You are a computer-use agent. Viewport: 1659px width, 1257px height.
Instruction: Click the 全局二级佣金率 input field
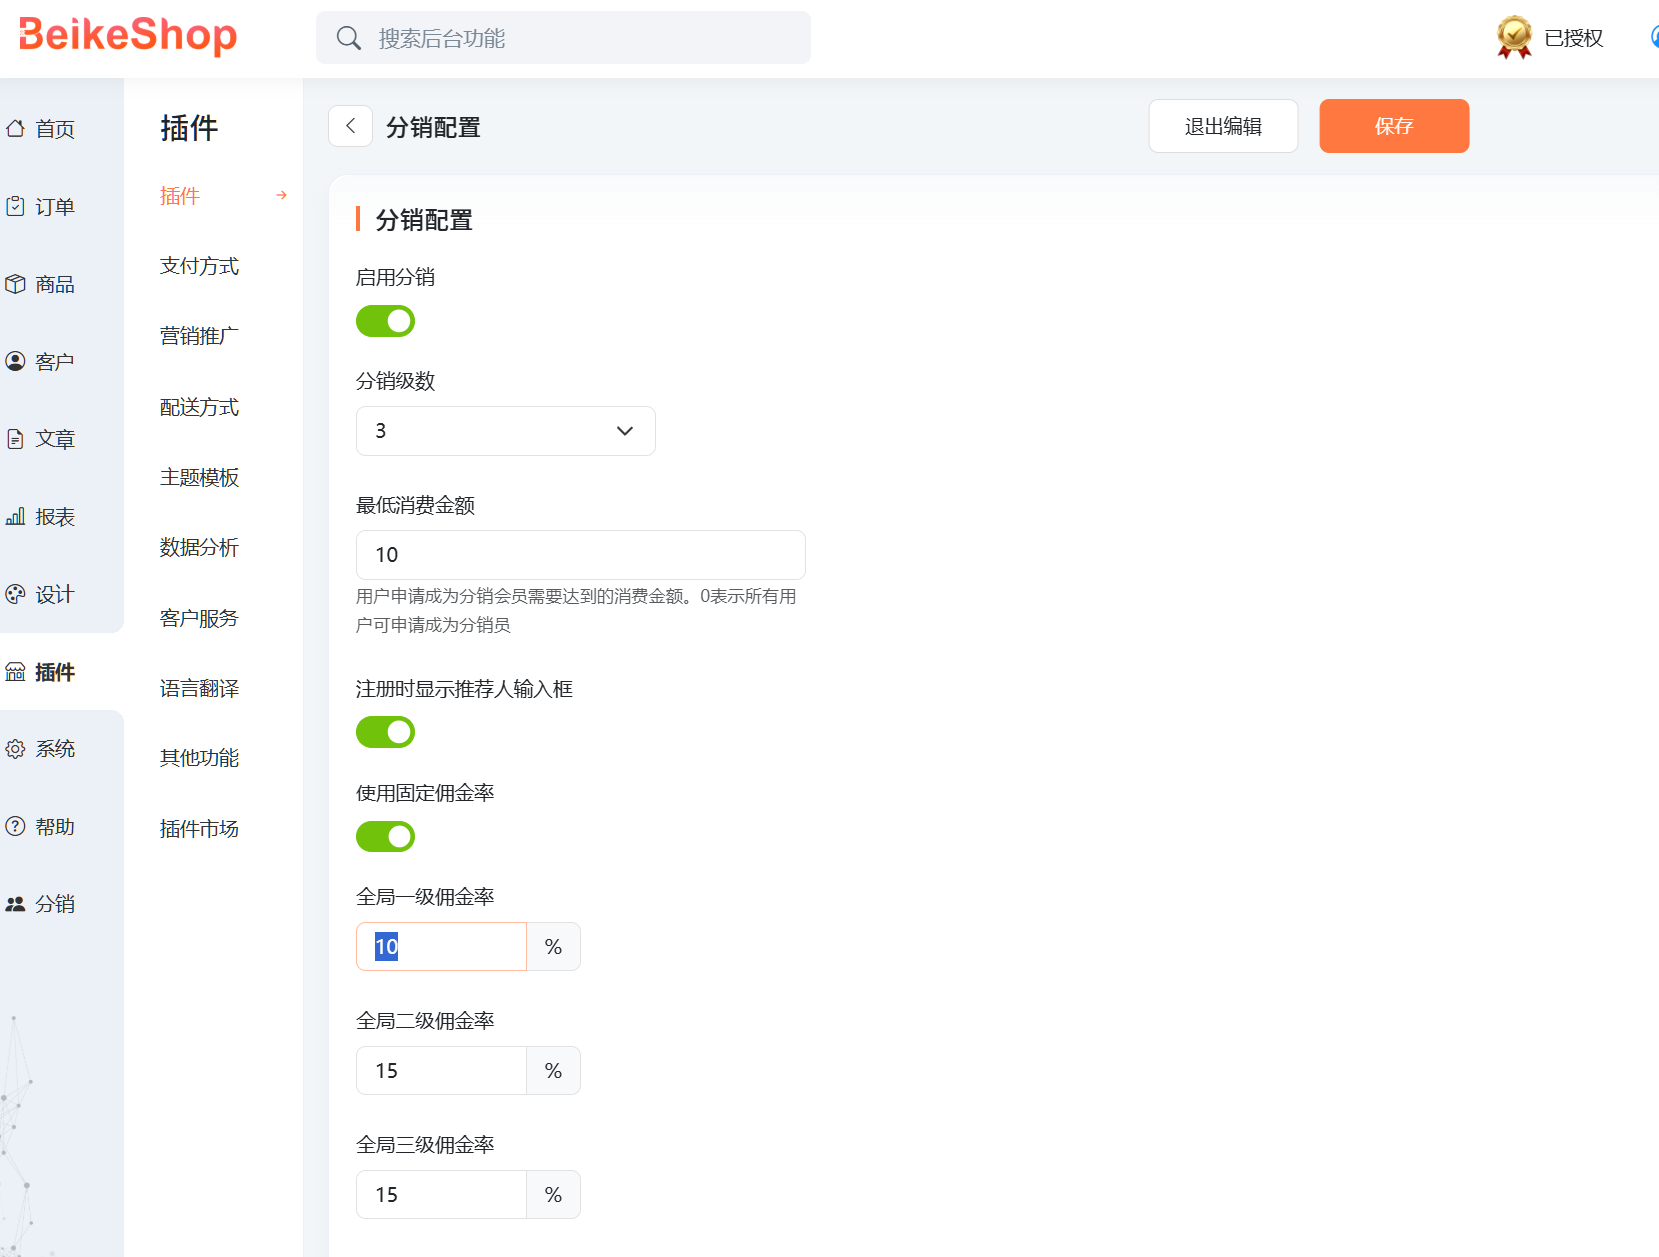pos(441,1071)
